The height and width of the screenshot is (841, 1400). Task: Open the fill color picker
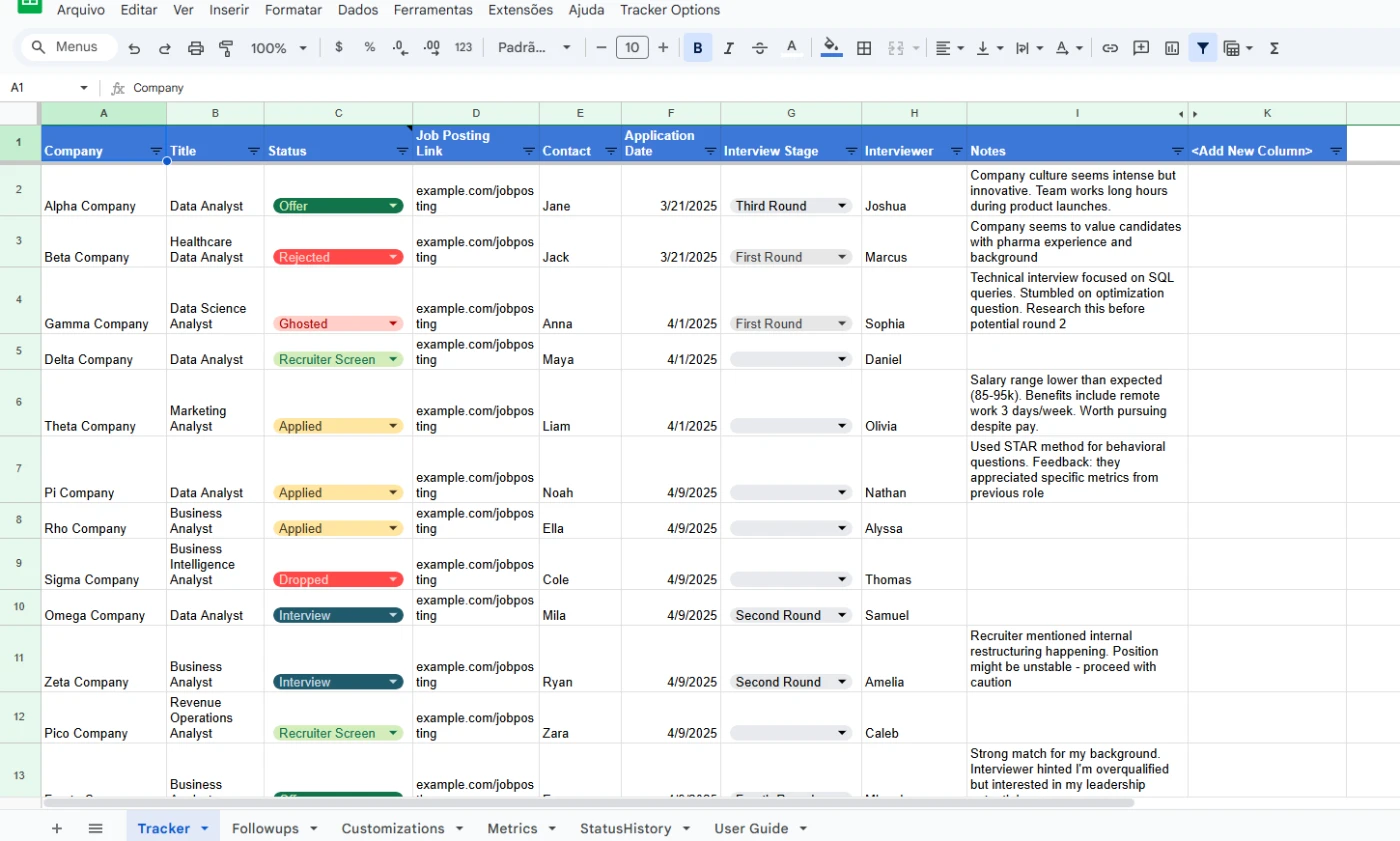tap(830, 48)
